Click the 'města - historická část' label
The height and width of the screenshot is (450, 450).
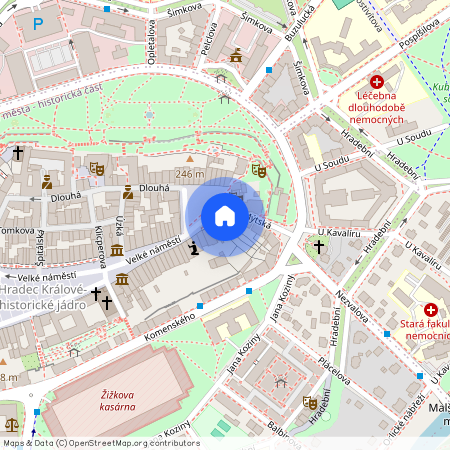(52, 102)
